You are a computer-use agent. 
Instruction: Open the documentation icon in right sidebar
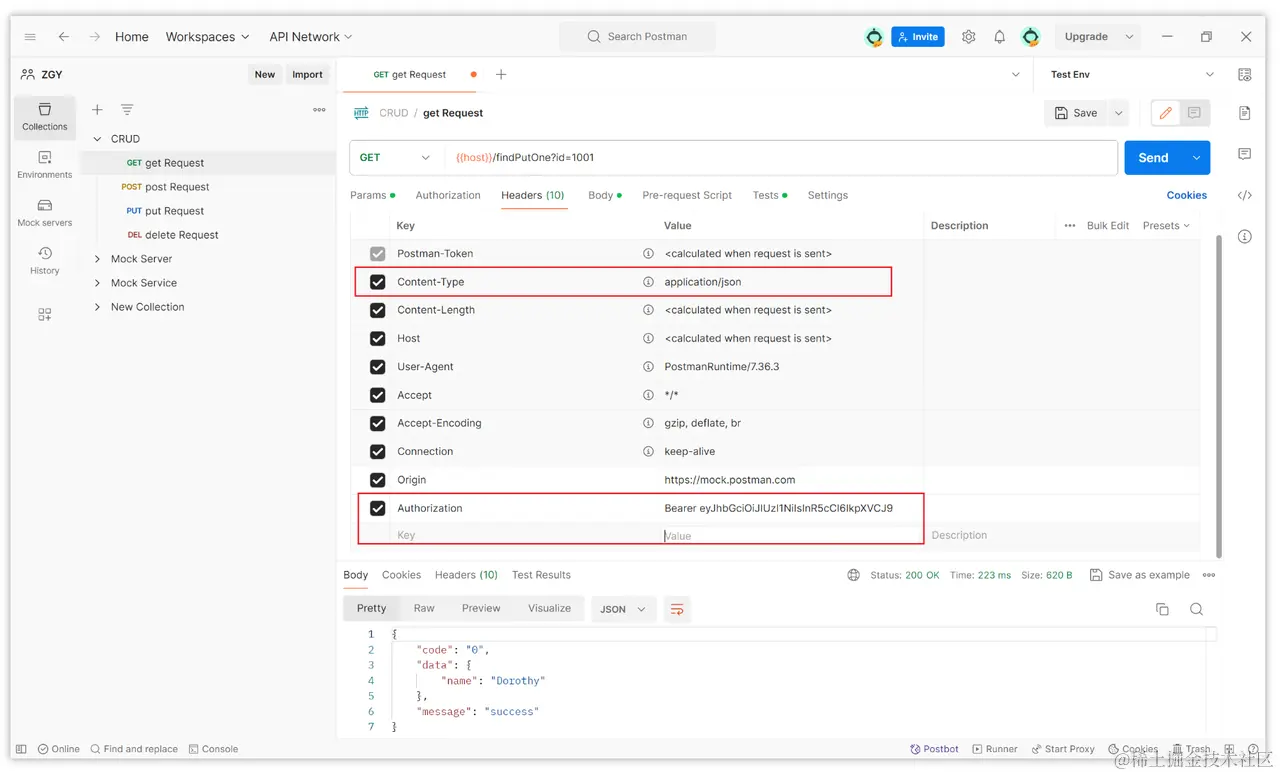coord(1245,113)
